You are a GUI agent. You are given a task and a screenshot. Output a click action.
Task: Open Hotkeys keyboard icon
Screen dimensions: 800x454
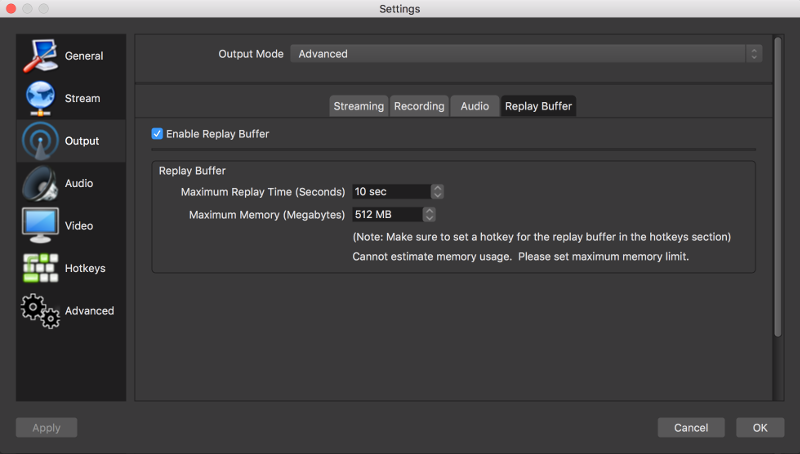point(40,268)
